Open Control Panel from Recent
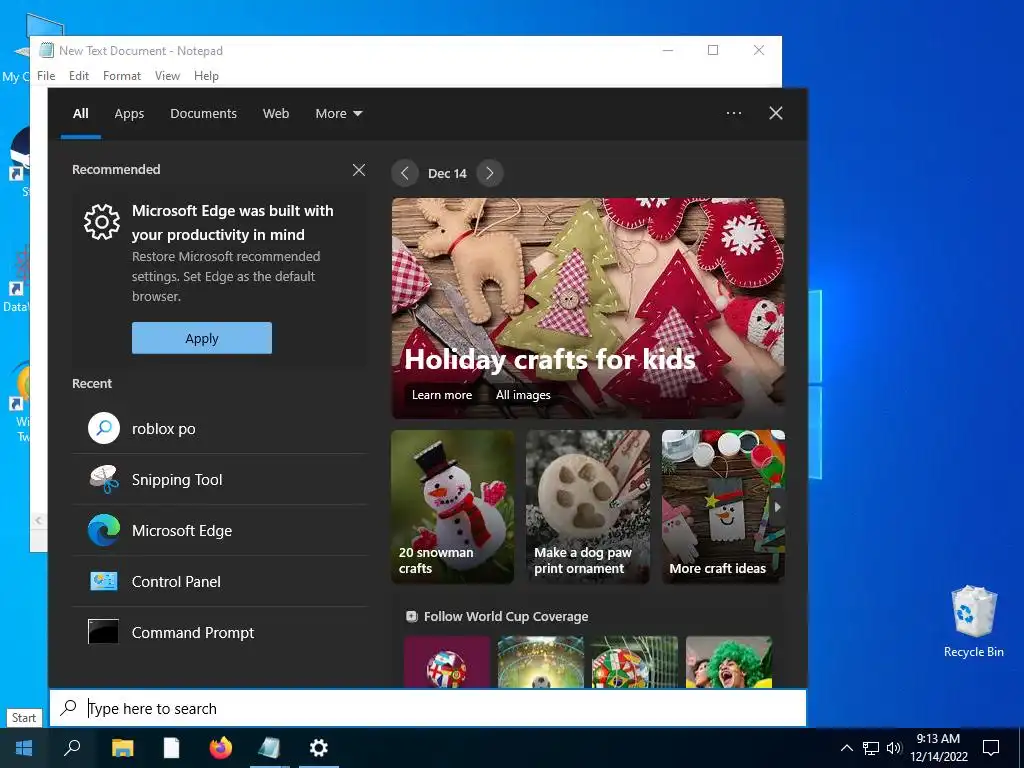The width and height of the screenshot is (1024, 768). tap(219, 582)
